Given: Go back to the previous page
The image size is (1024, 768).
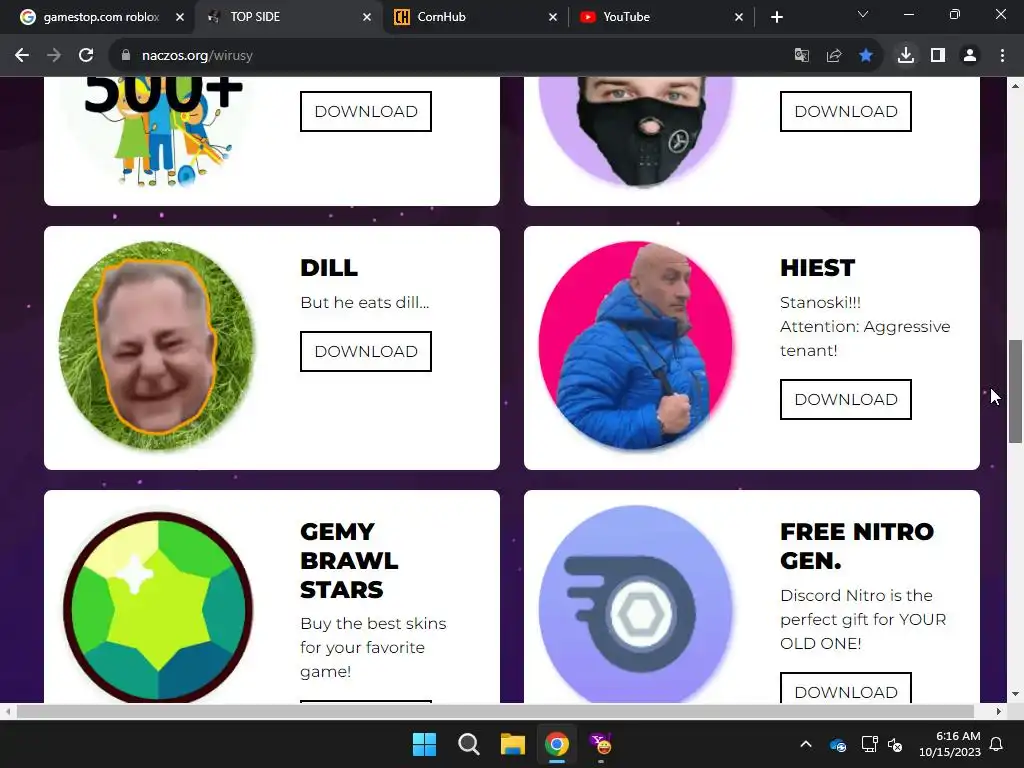Looking at the screenshot, I should 22,56.
